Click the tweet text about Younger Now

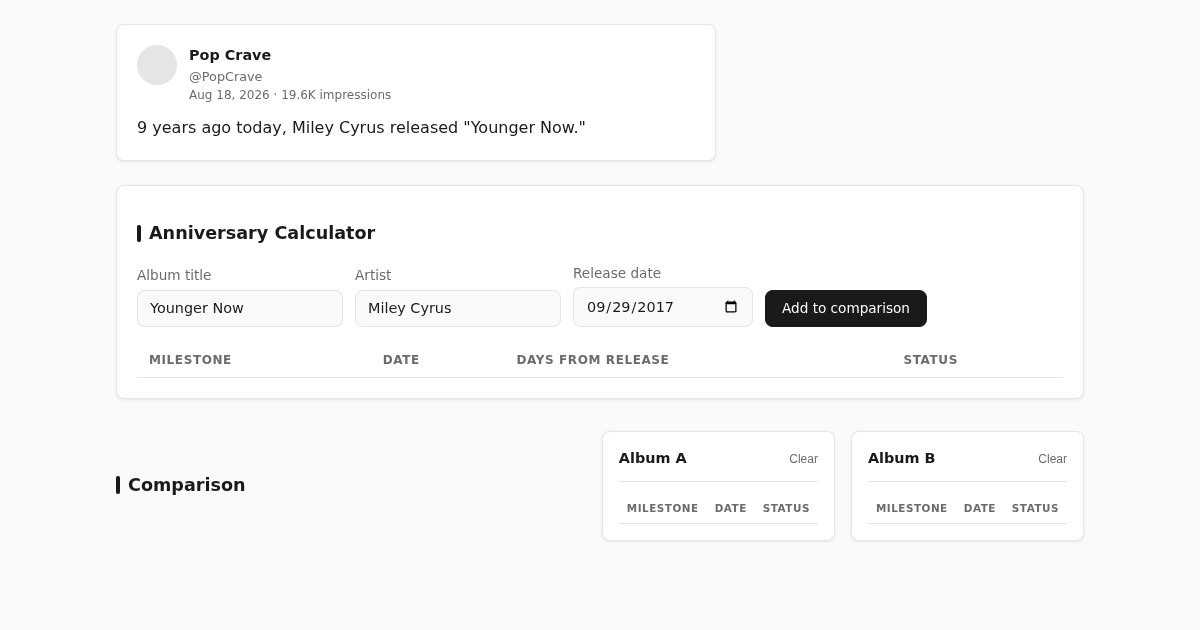pyautogui.click(x=361, y=128)
